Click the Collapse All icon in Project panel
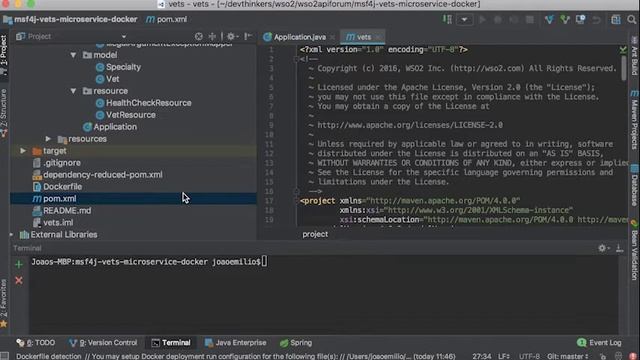 click(x=212, y=36)
